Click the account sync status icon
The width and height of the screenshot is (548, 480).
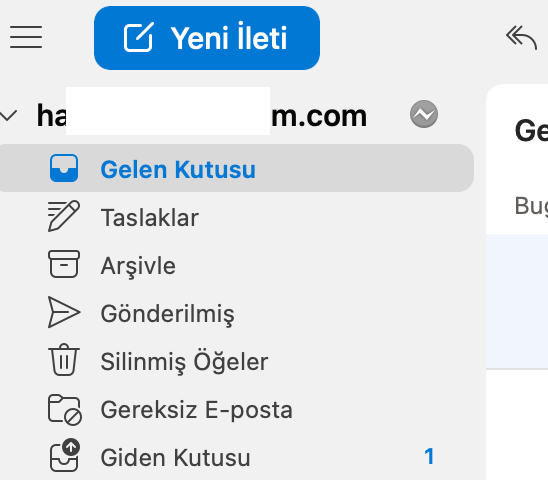click(x=424, y=114)
